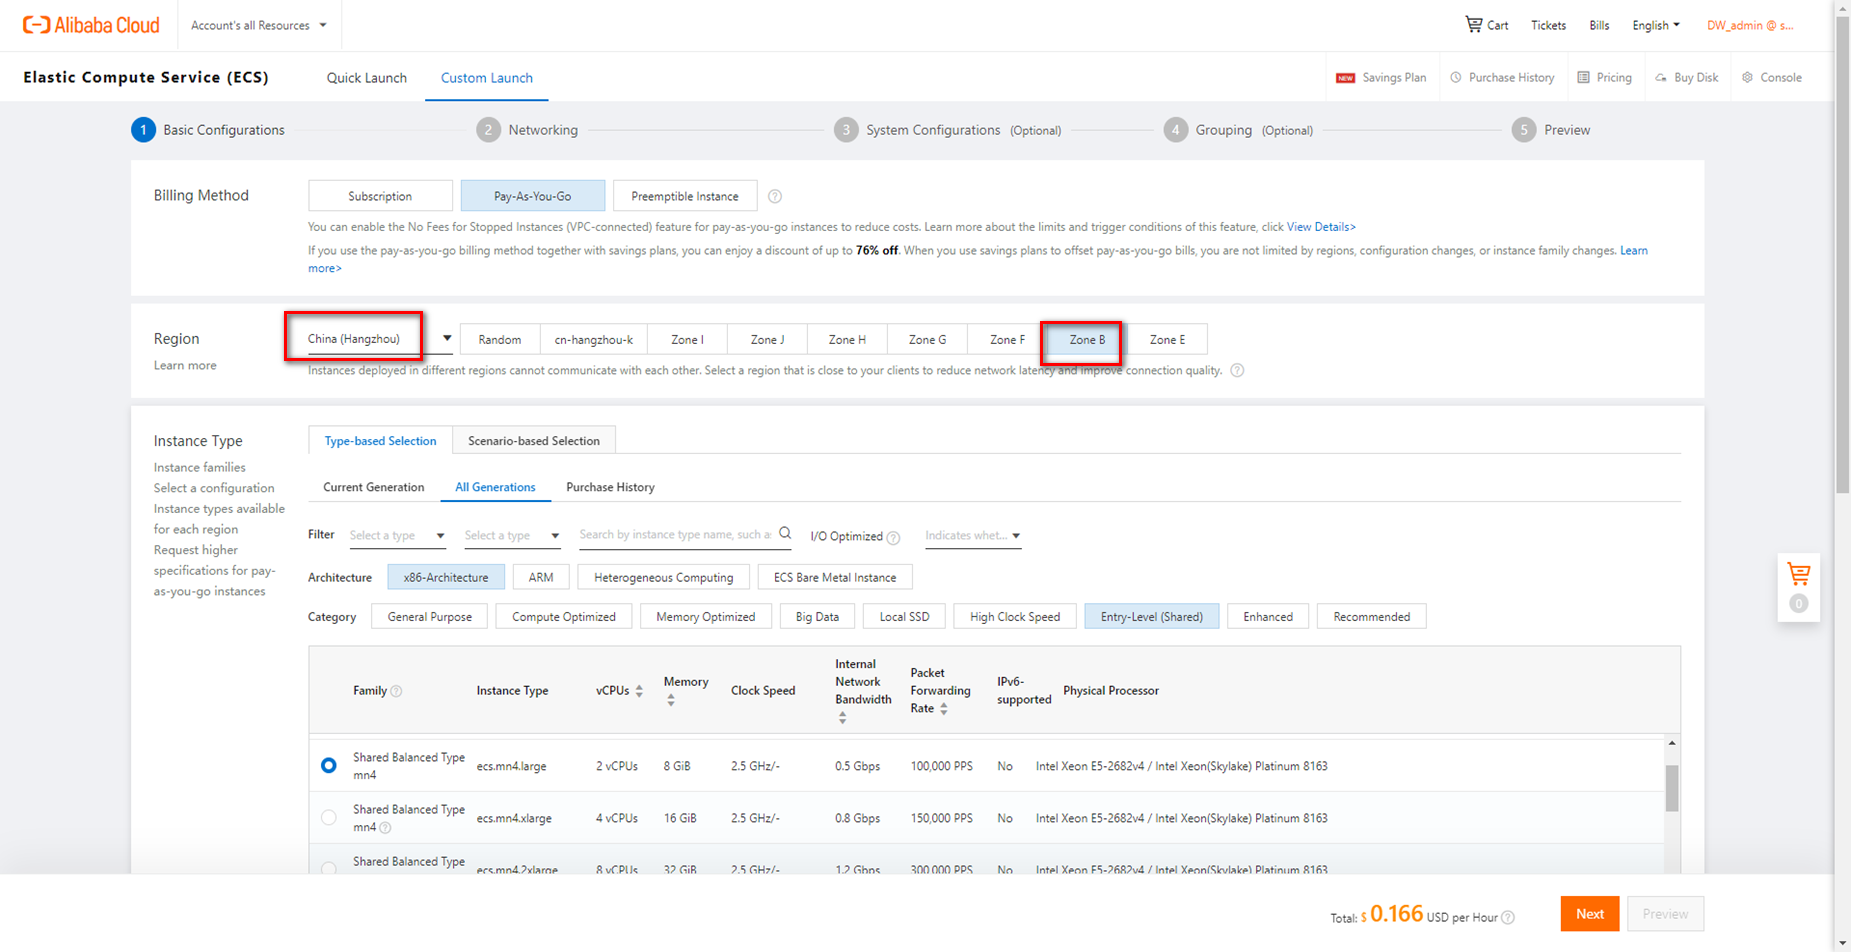Screen dimensions: 1851x952
Task: Click the I/O Optimized help icon
Action: (x=893, y=537)
